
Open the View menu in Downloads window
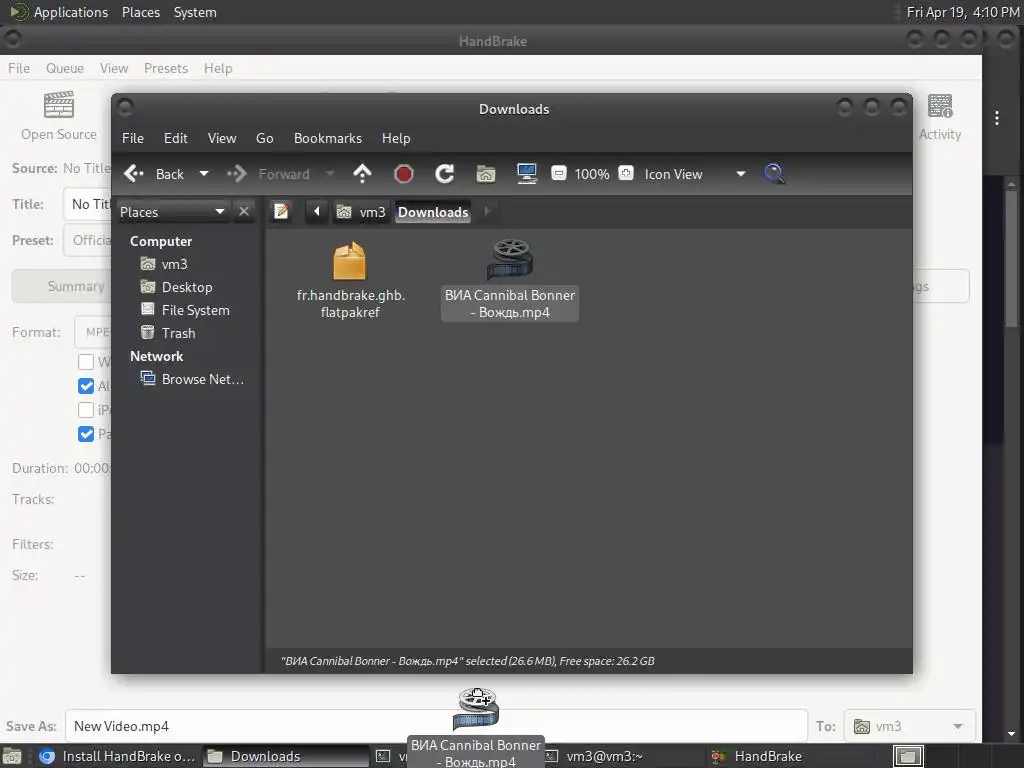(222, 138)
